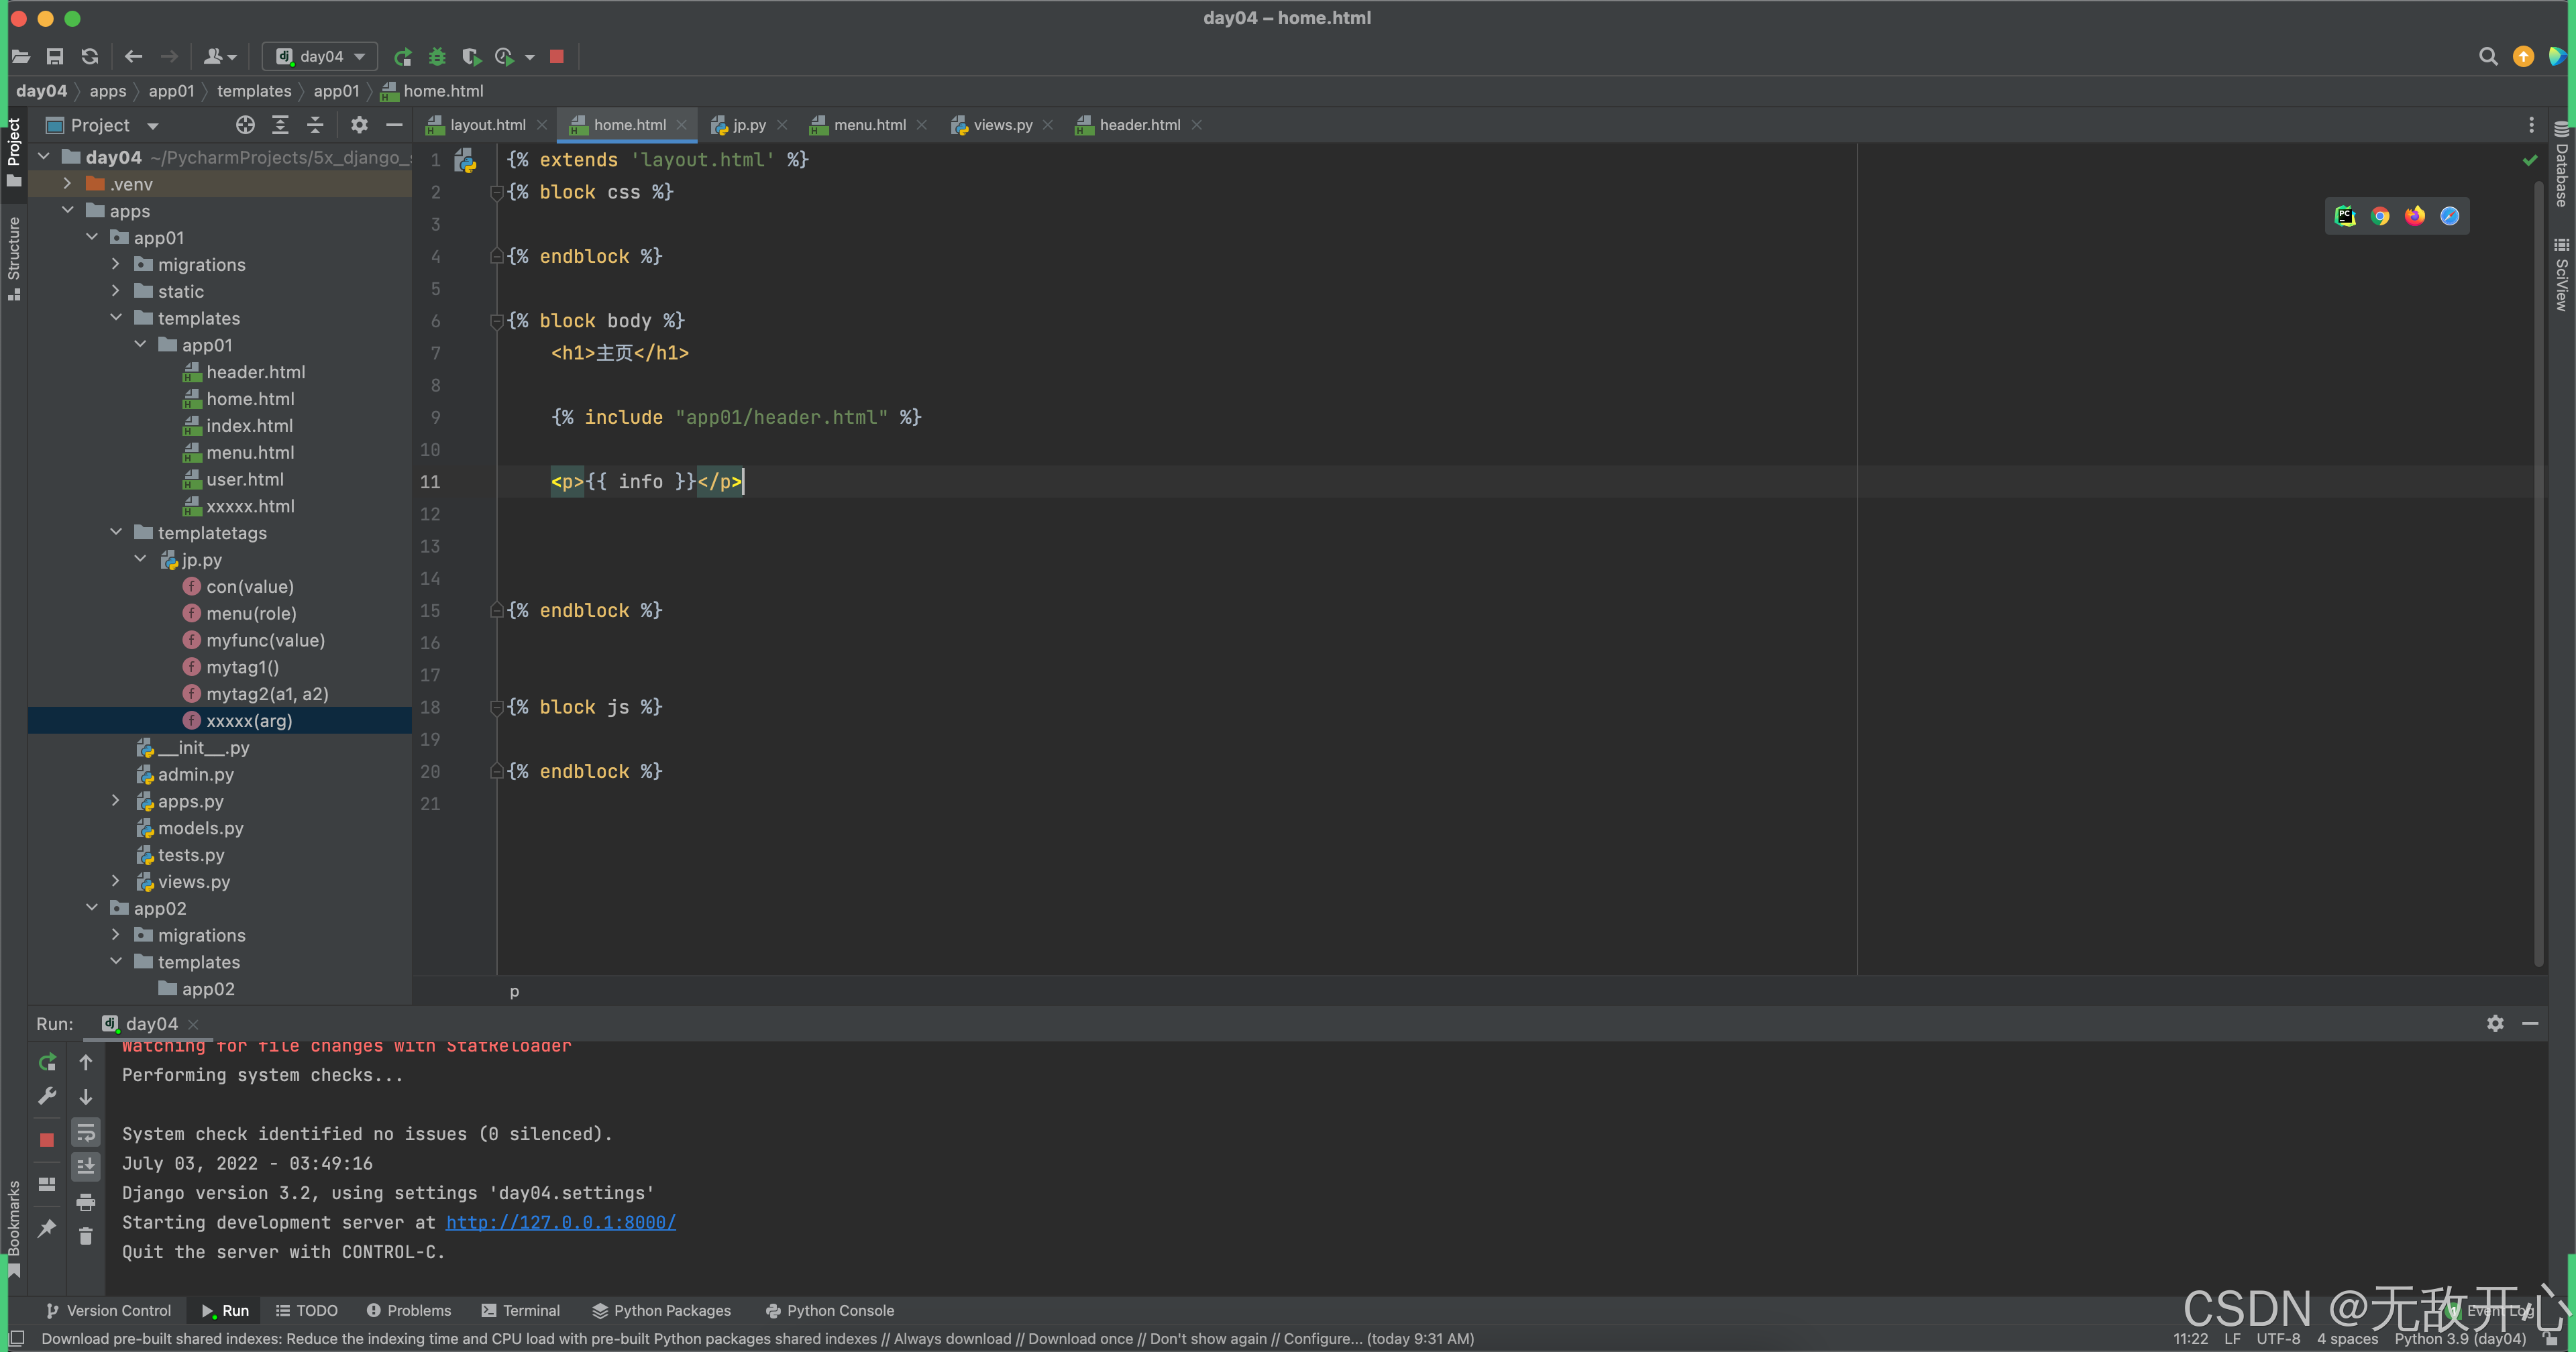
Task: Open the Problems tool window
Action: [x=408, y=1310]
